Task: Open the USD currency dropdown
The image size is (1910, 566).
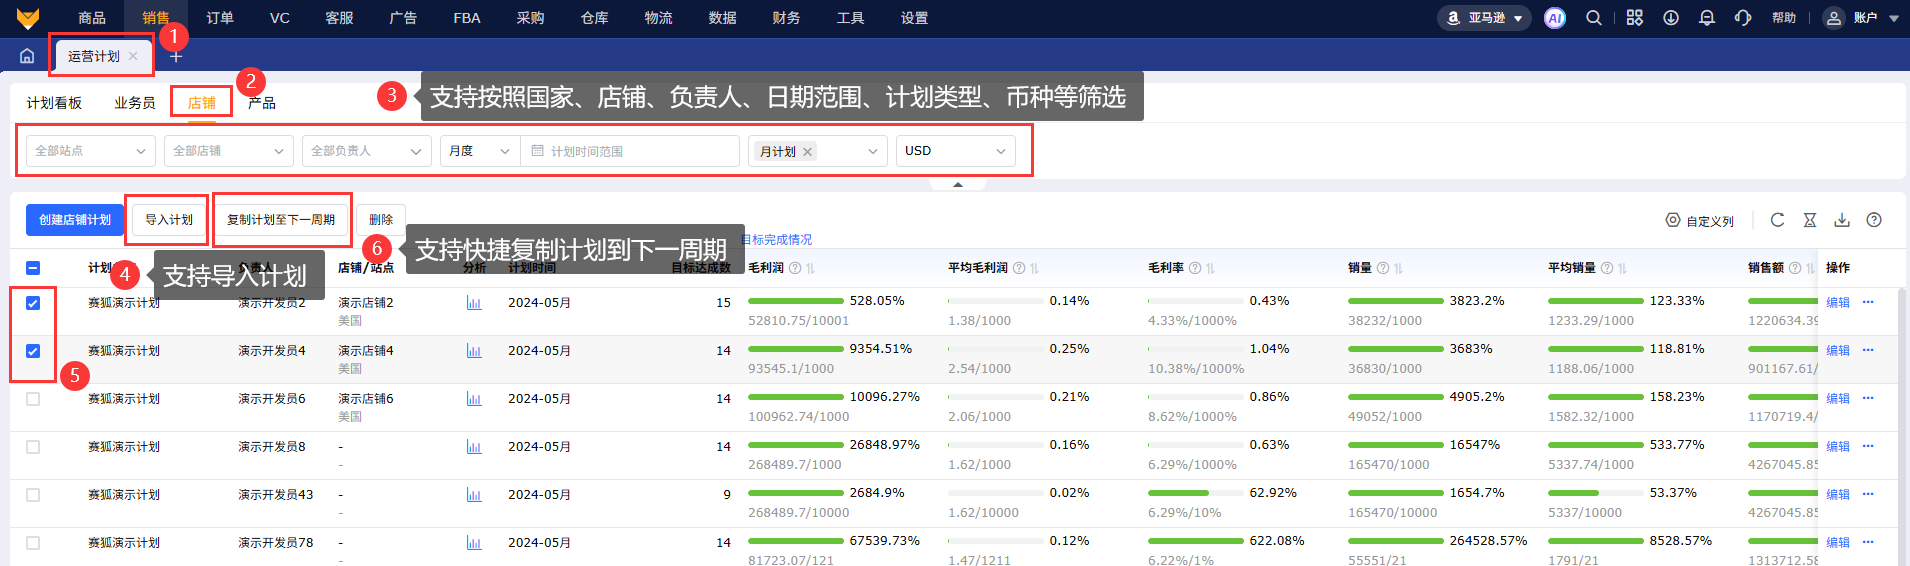Action: [x=956, y=151]
